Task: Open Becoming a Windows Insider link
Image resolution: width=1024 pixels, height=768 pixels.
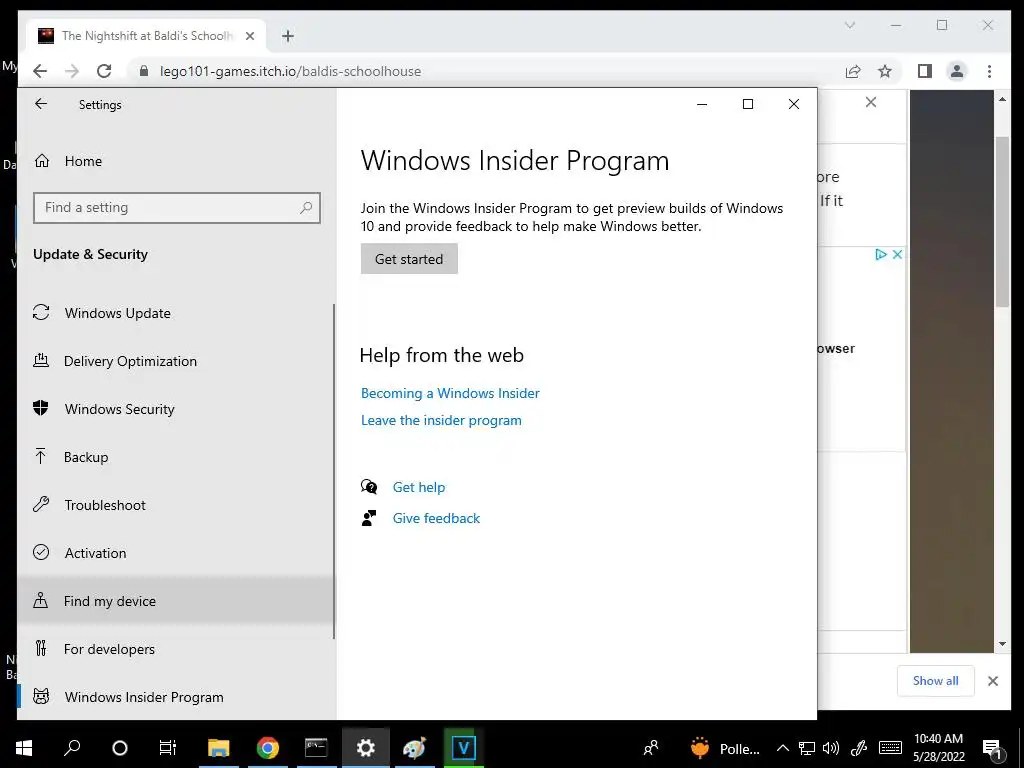Action: 450,393
